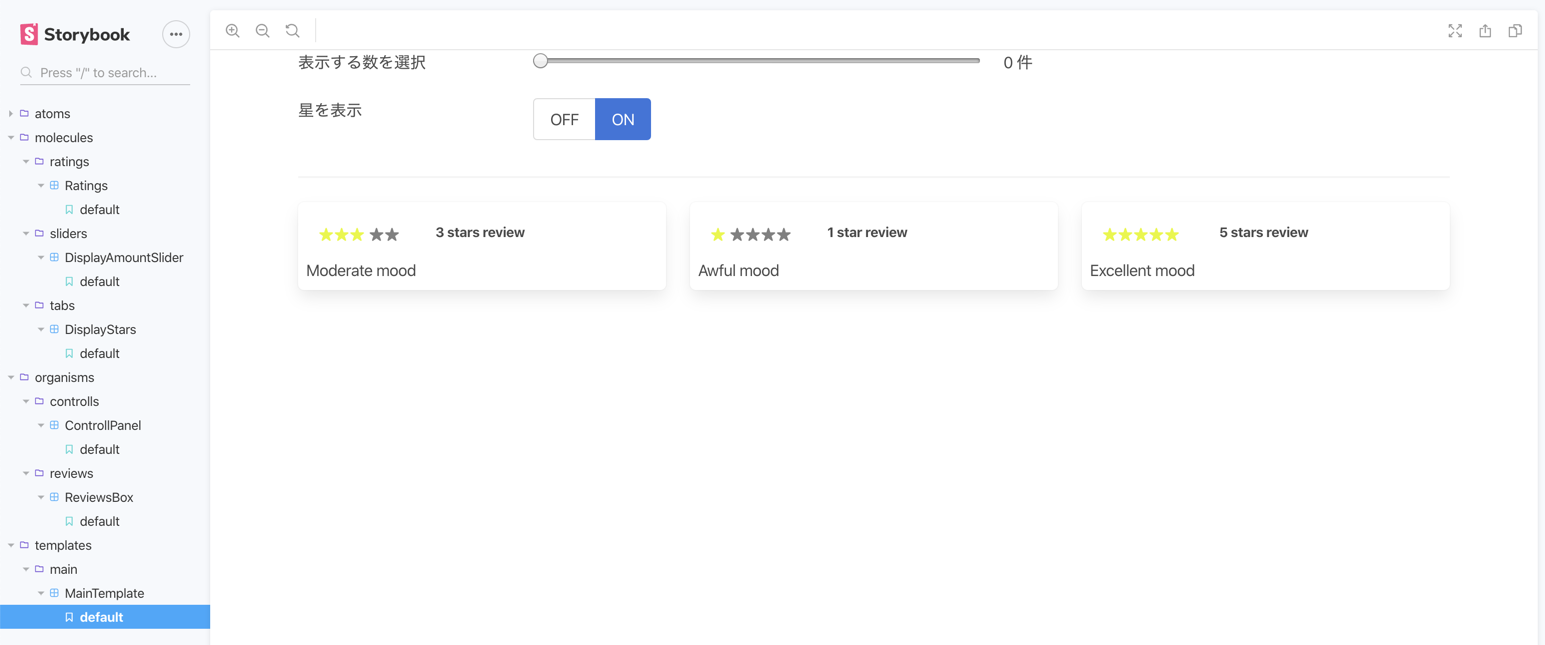This screenshot has width=1545, height=645.
Task: Collapse the organisms folder arrow
Action: [11, 378]
